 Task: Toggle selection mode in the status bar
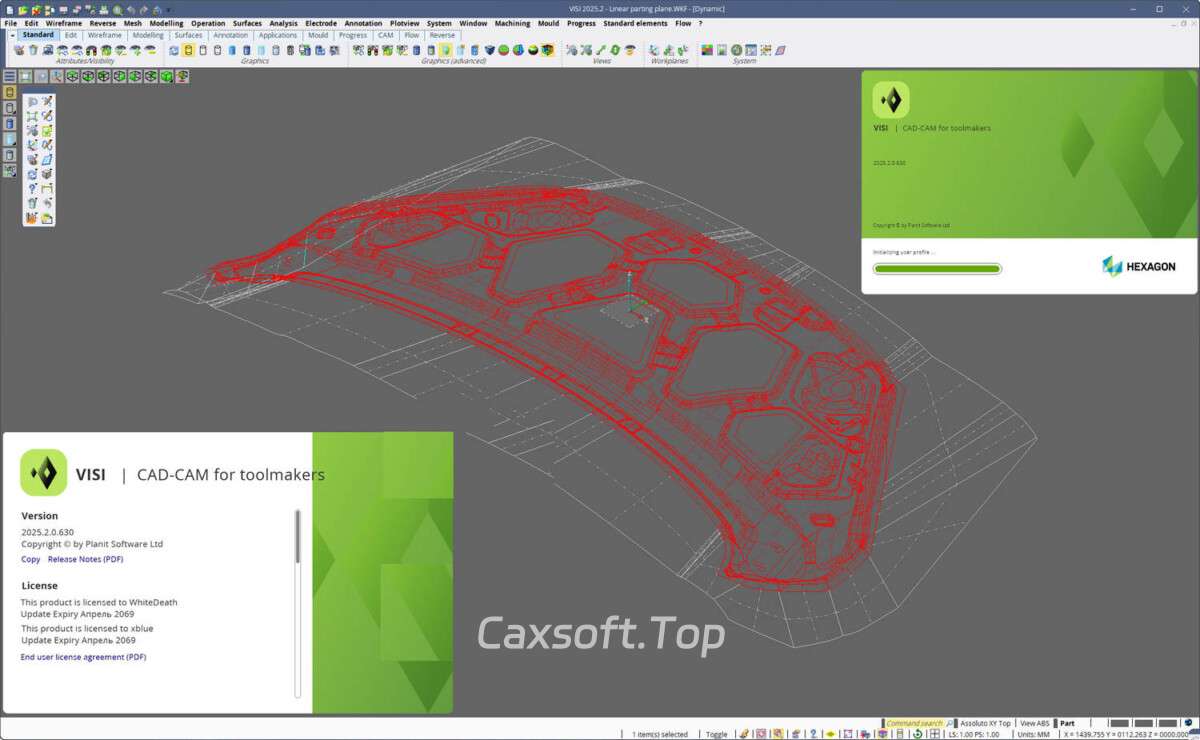pyautogui.click(x=717, y=734)
